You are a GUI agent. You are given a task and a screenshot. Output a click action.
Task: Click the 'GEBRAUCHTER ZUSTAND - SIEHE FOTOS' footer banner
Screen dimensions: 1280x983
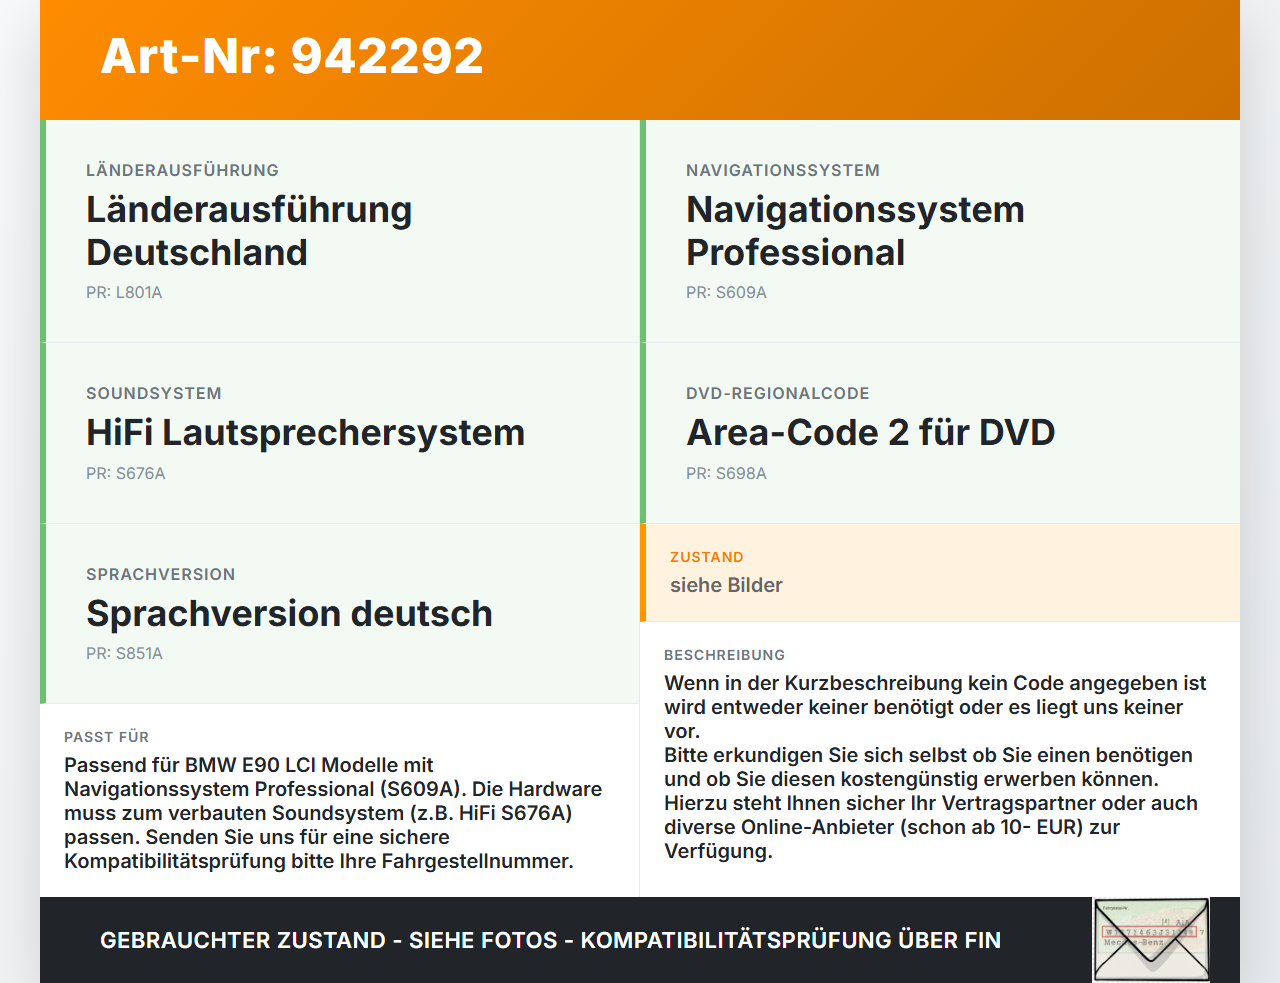[550, 940]
